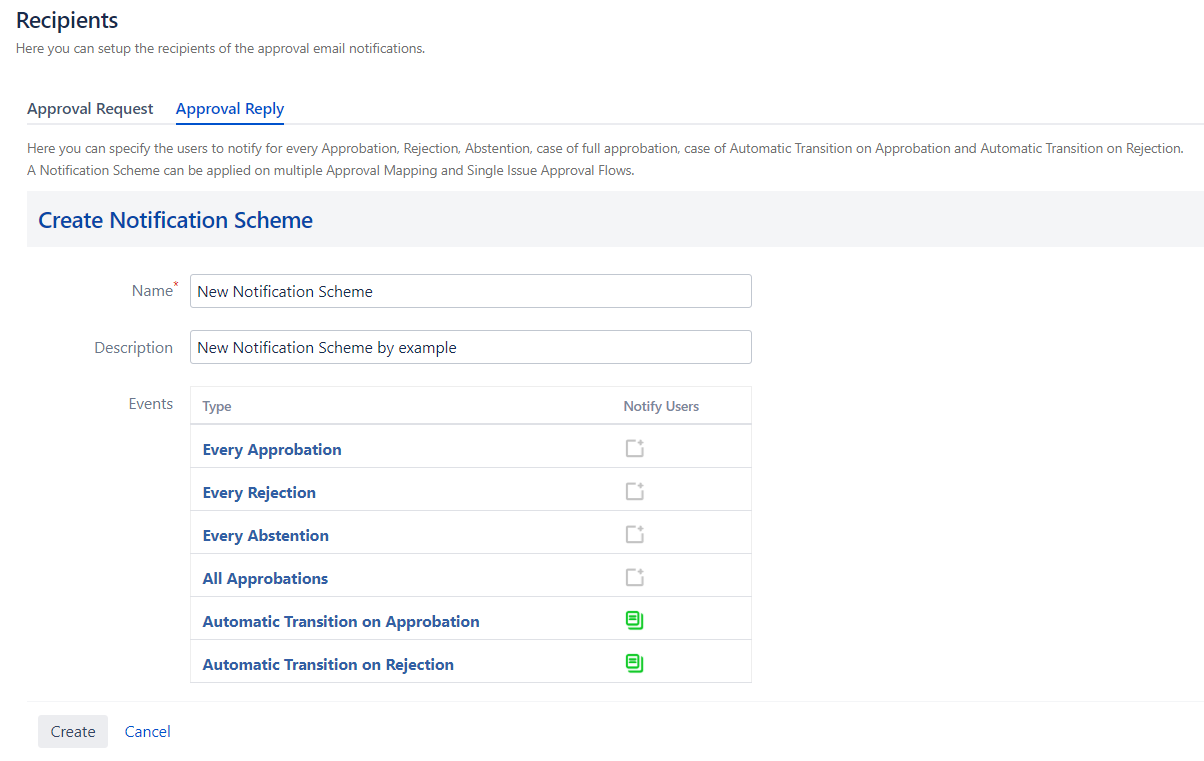Click the notify users icon for Every Approbation
The height and width of the screenshot is (761, 1204).
tap(634, 449)
